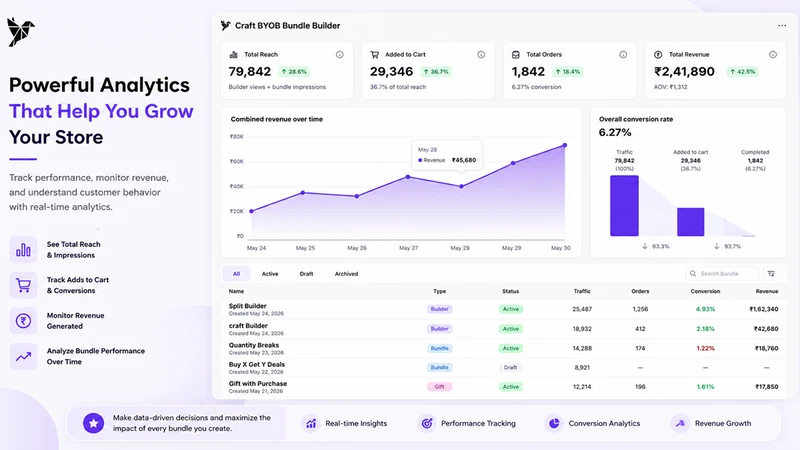
Task: Switch to the Archived bundles tab
Action: click(x=346, y=274)
